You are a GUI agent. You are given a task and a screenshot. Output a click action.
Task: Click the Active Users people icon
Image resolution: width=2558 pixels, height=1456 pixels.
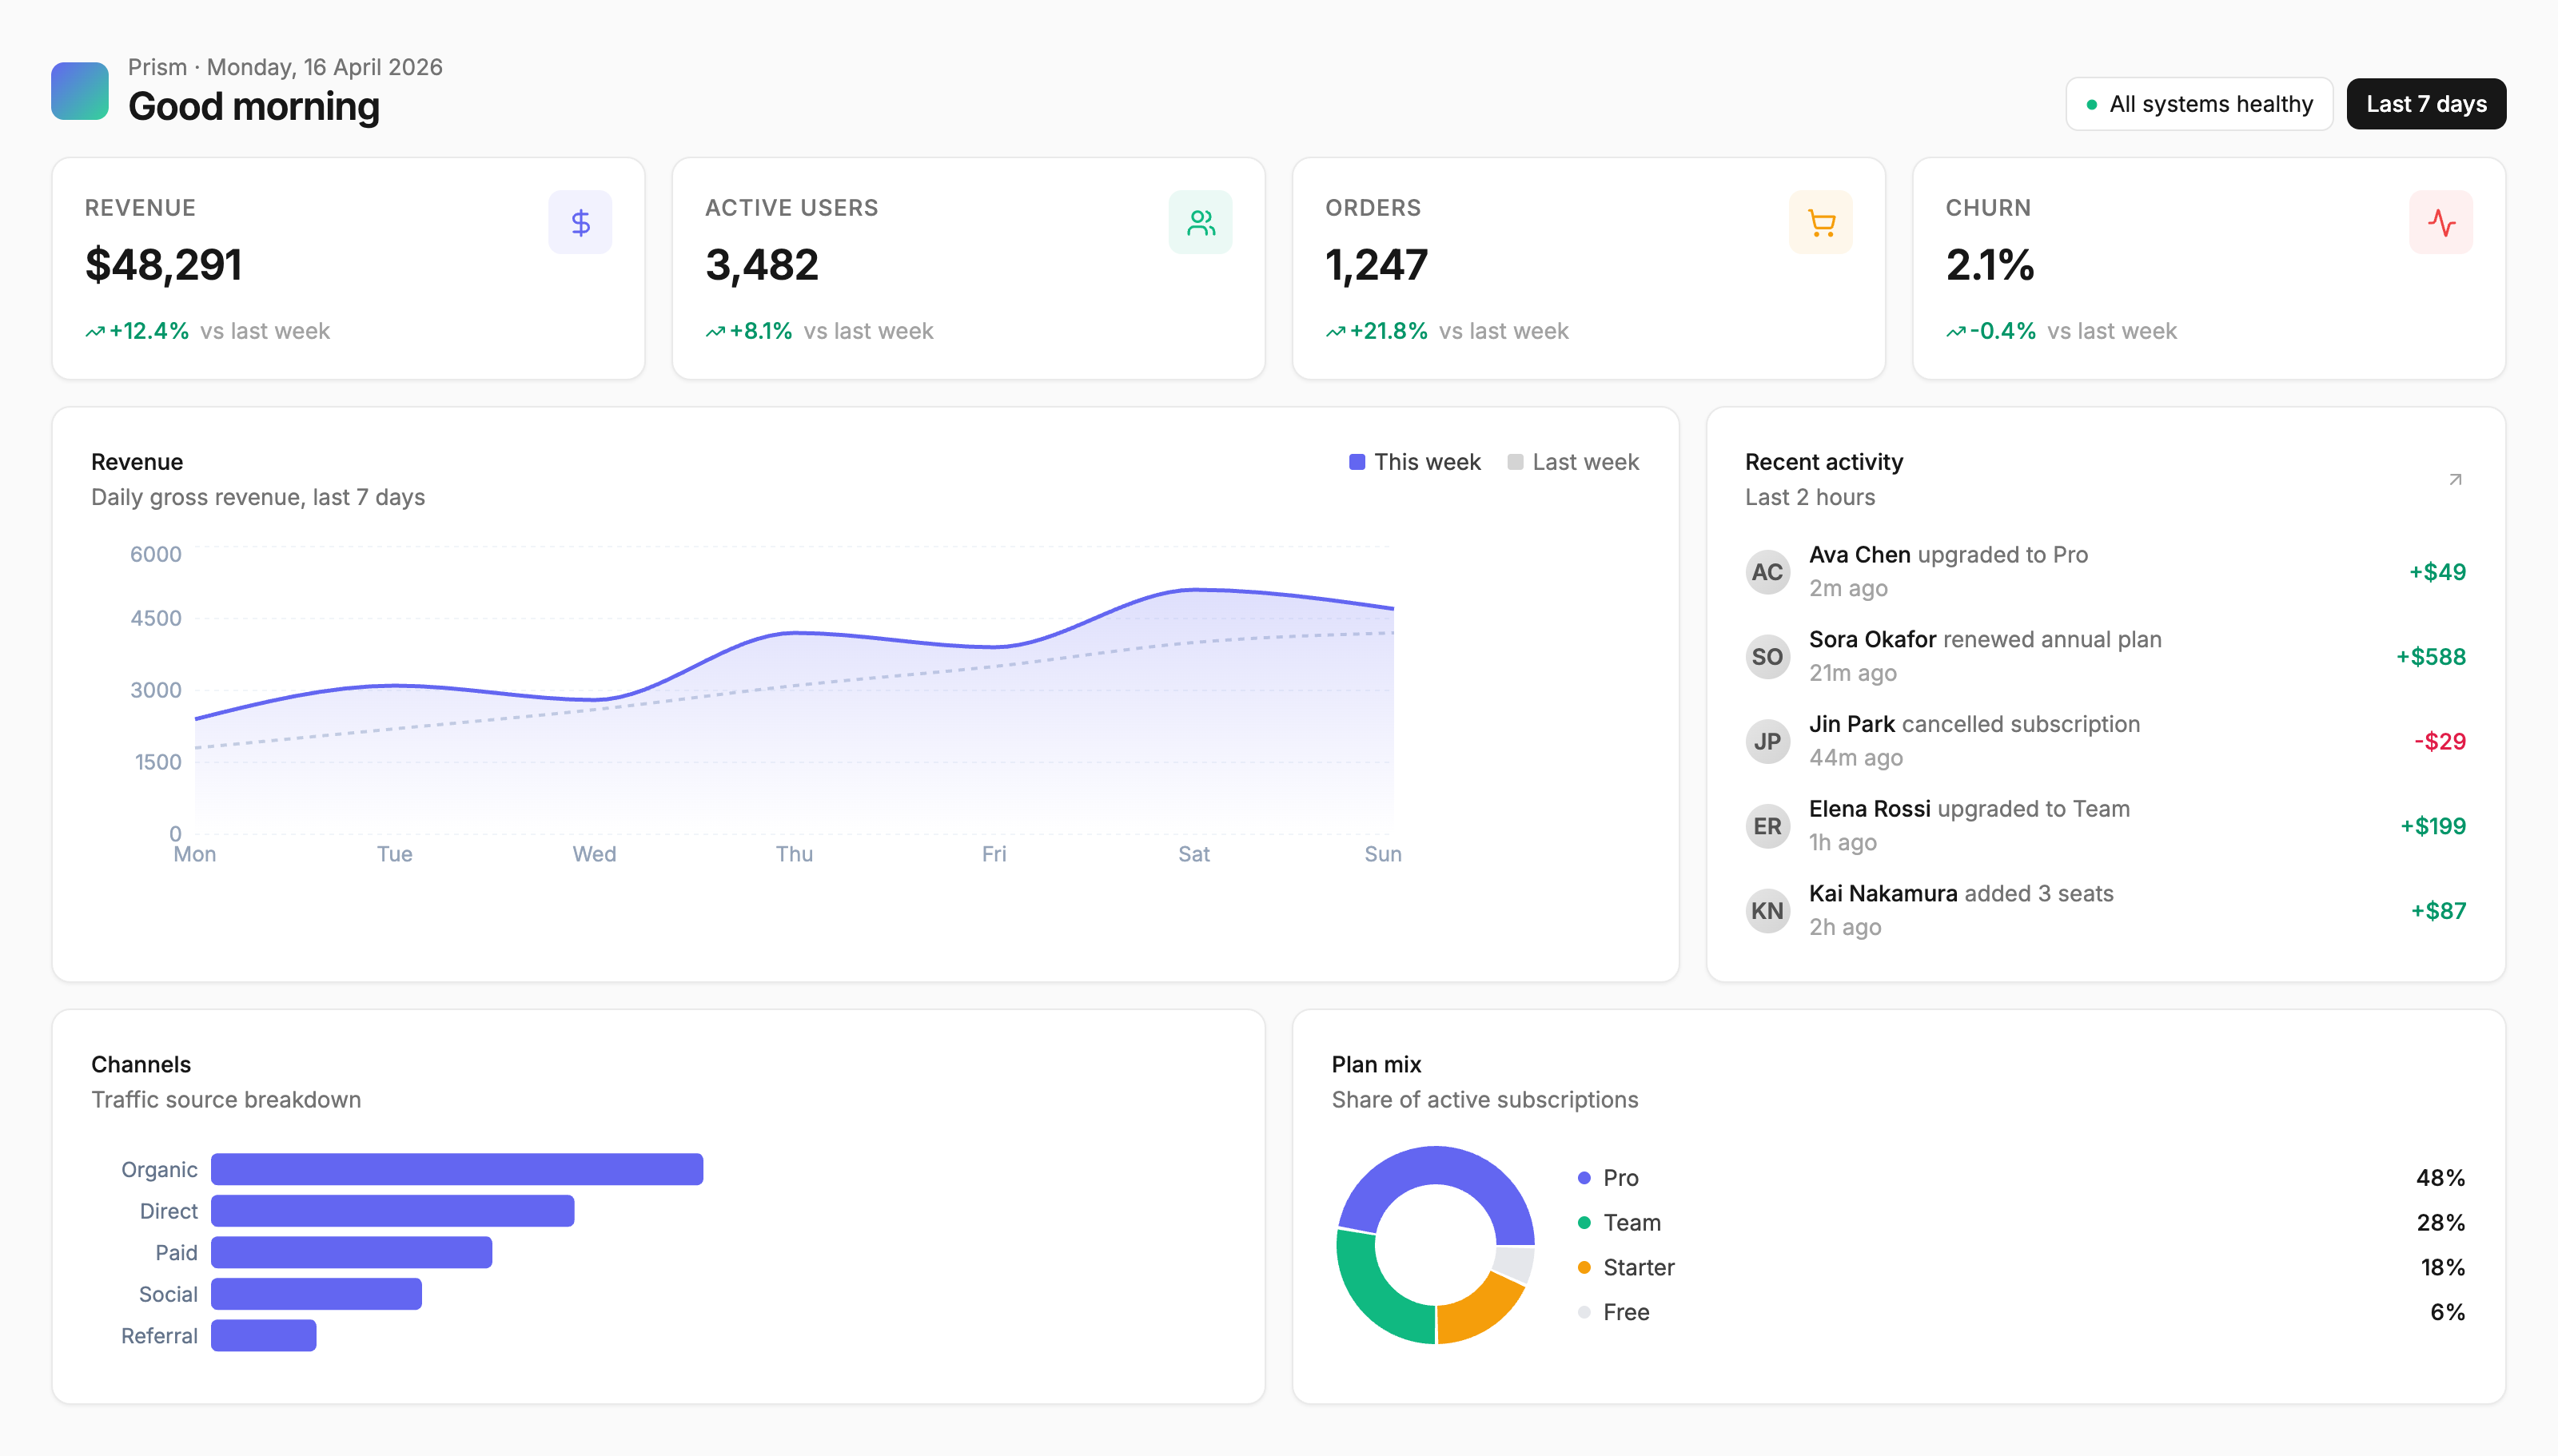pos(1200,222)
